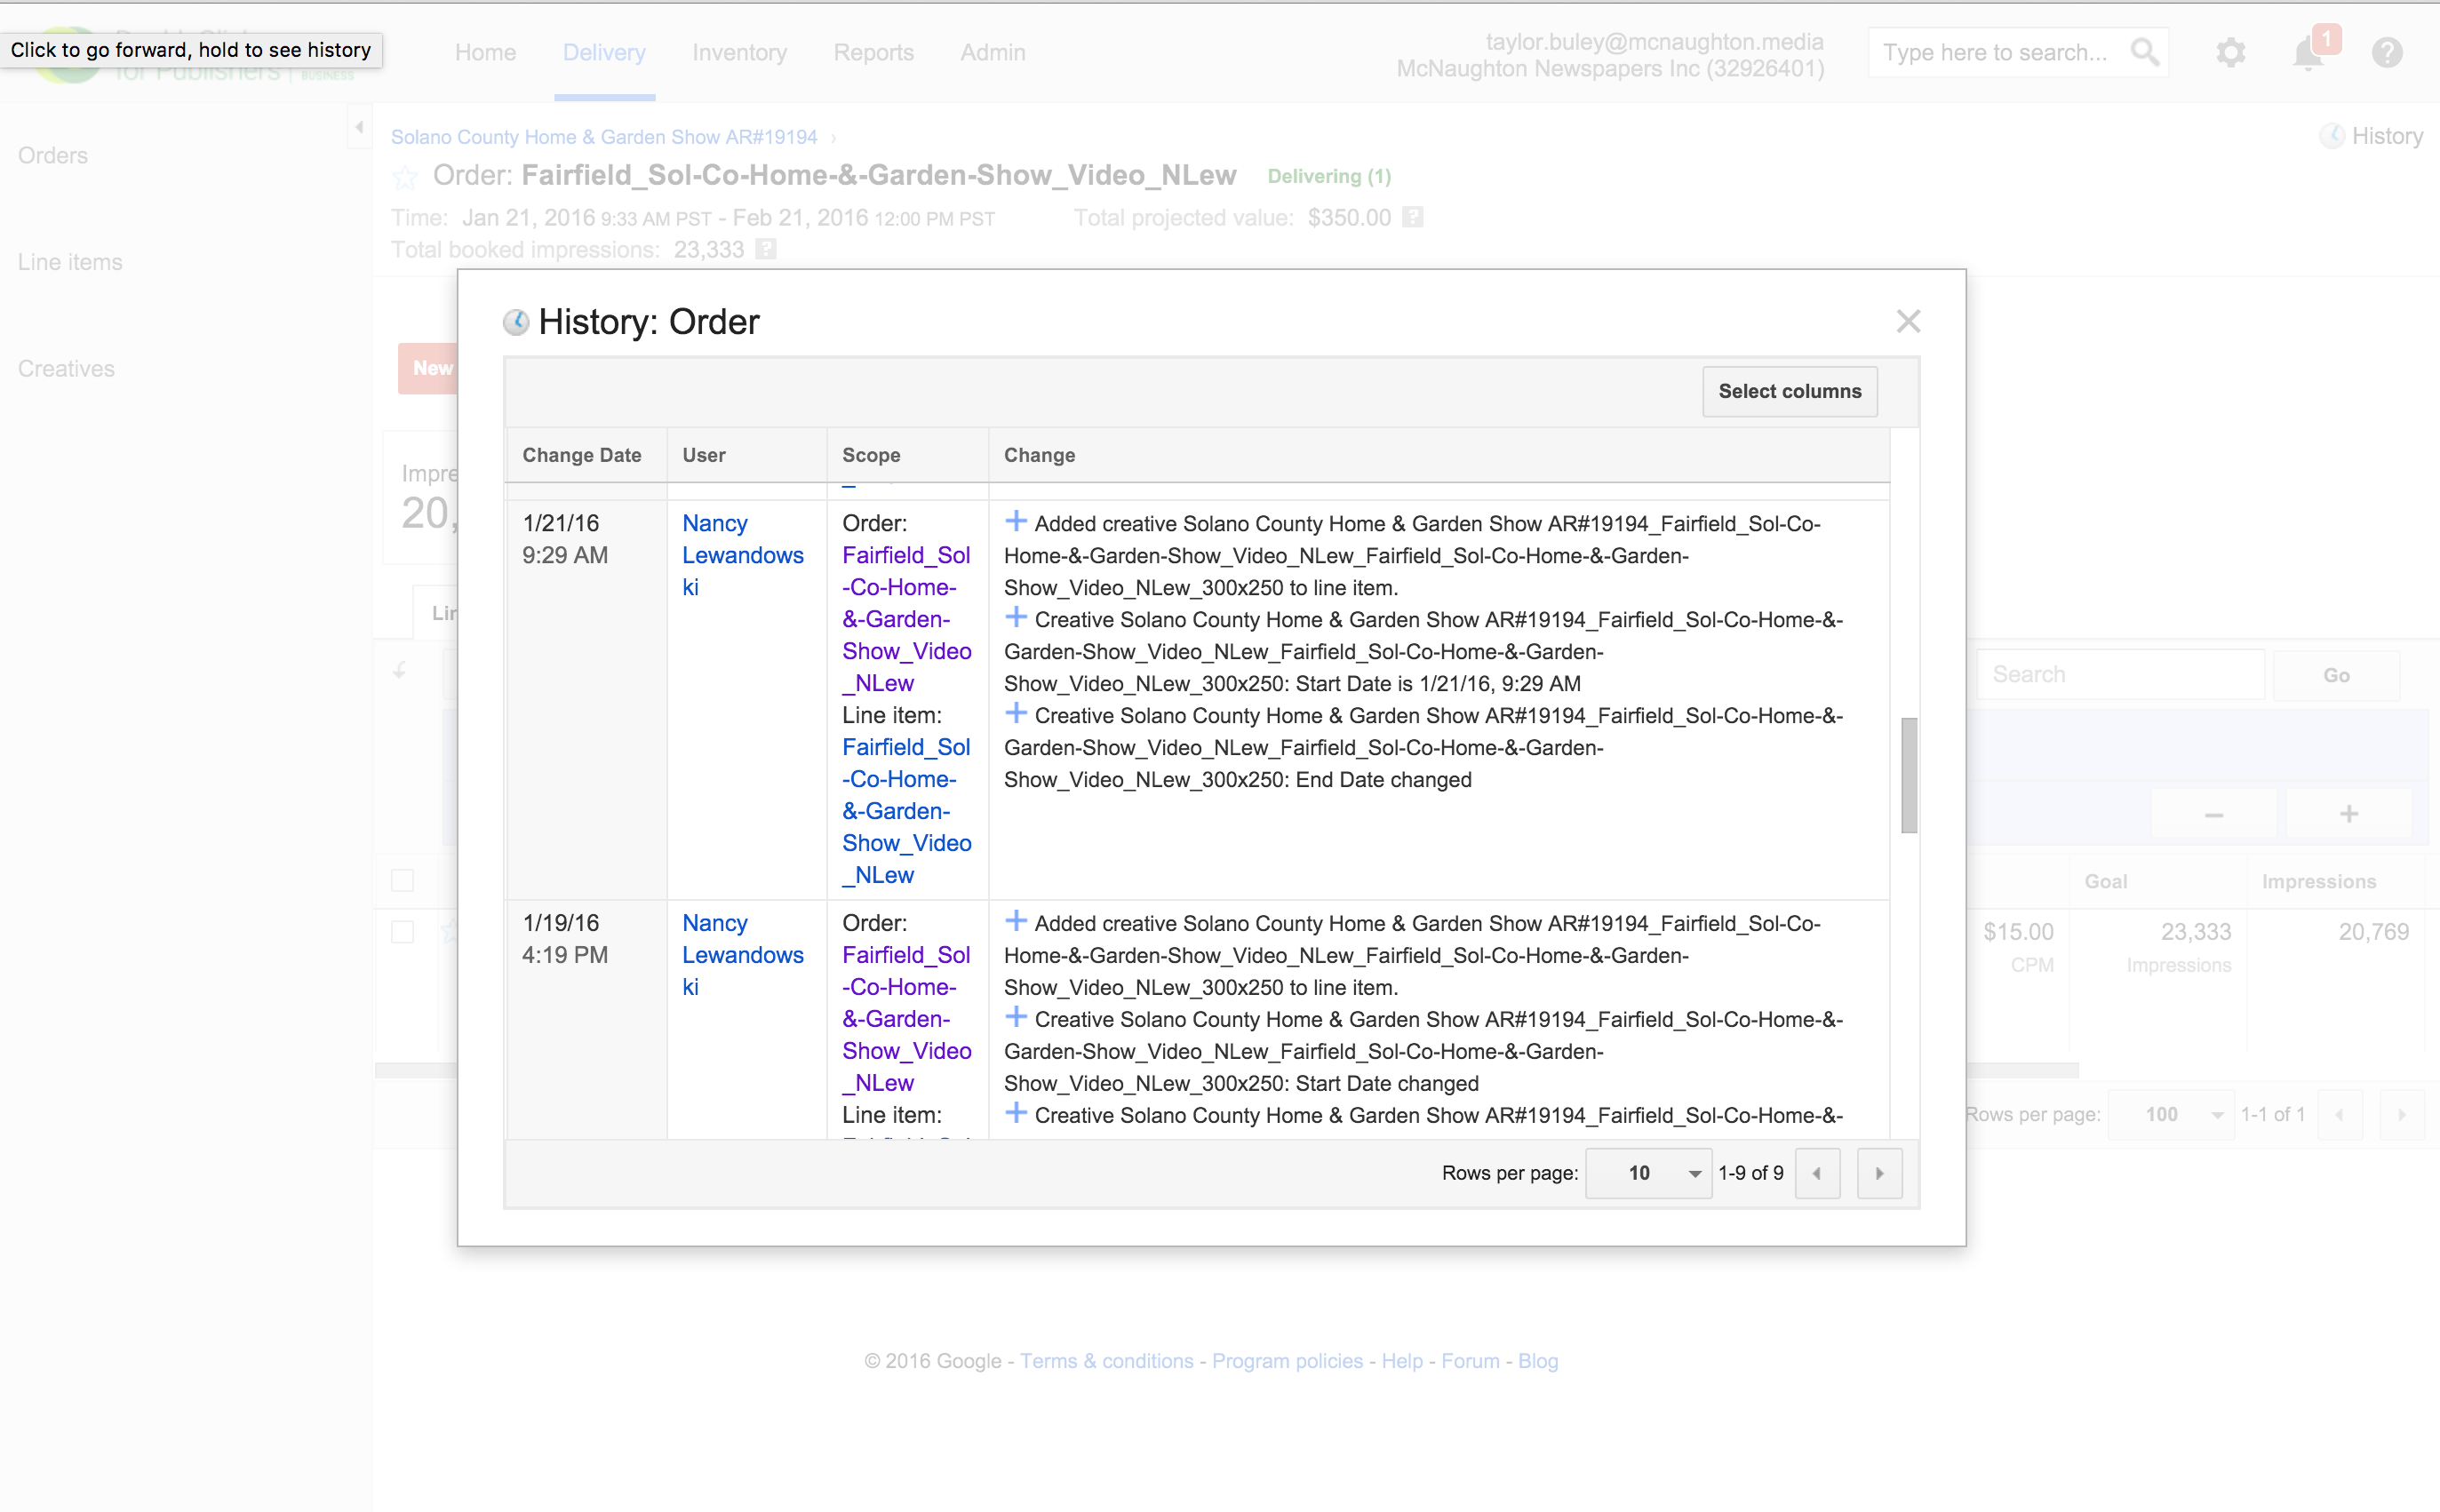Star the order as favorite

pos(405,178)
